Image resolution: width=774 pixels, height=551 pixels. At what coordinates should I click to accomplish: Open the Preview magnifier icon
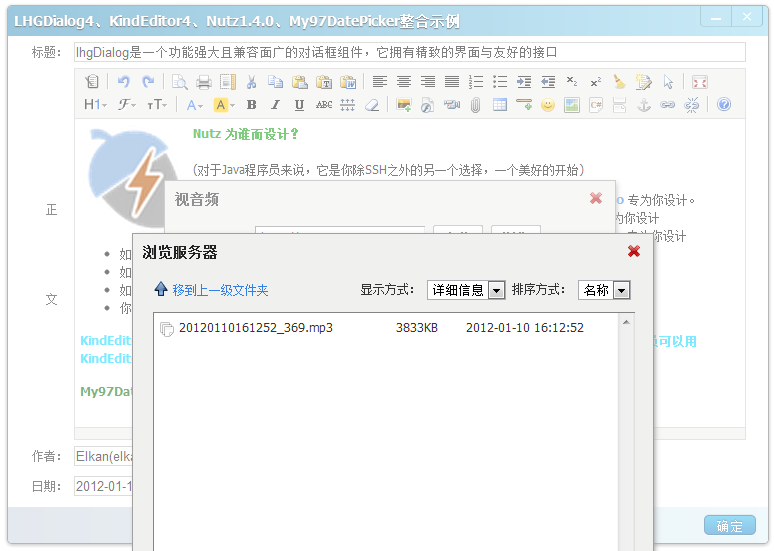coord(179,81)
